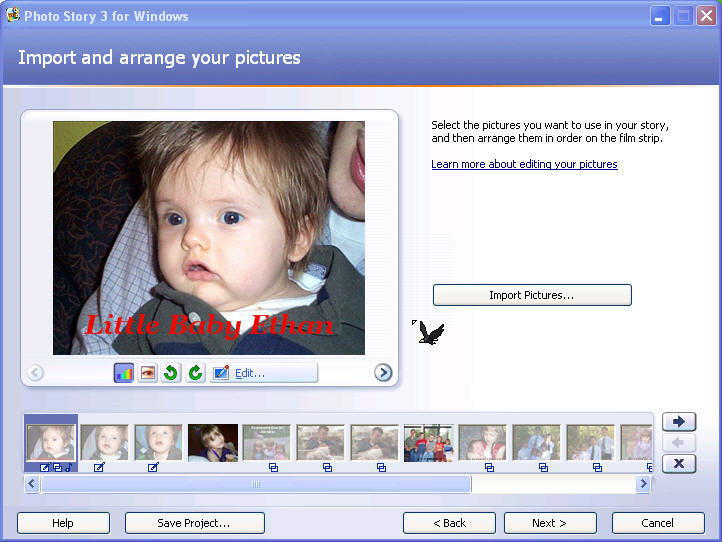The image size is (722, 542).
Task: Select the seventh thumbnail in film strip
Action: 374,443
